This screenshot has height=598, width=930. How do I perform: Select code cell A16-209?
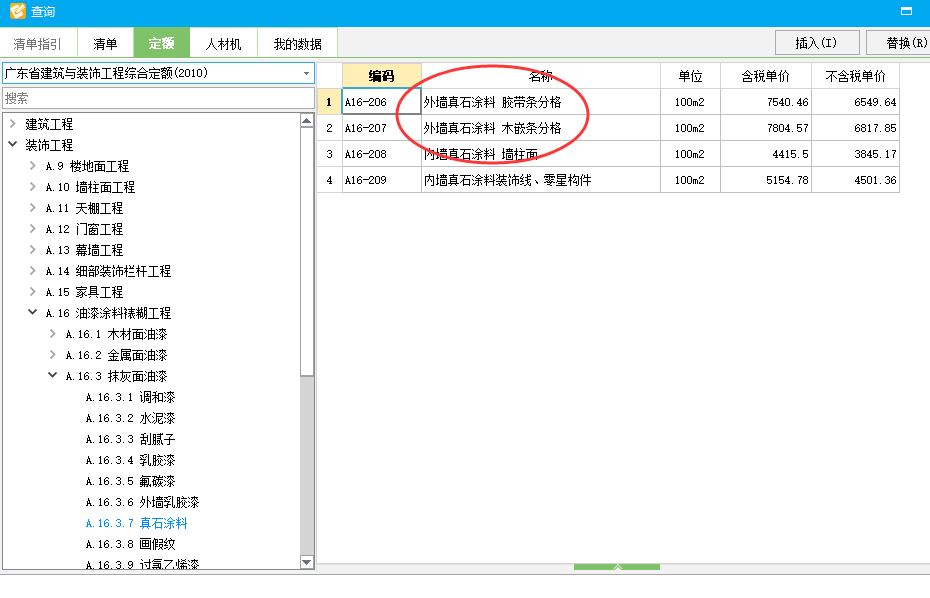(381, 180)
